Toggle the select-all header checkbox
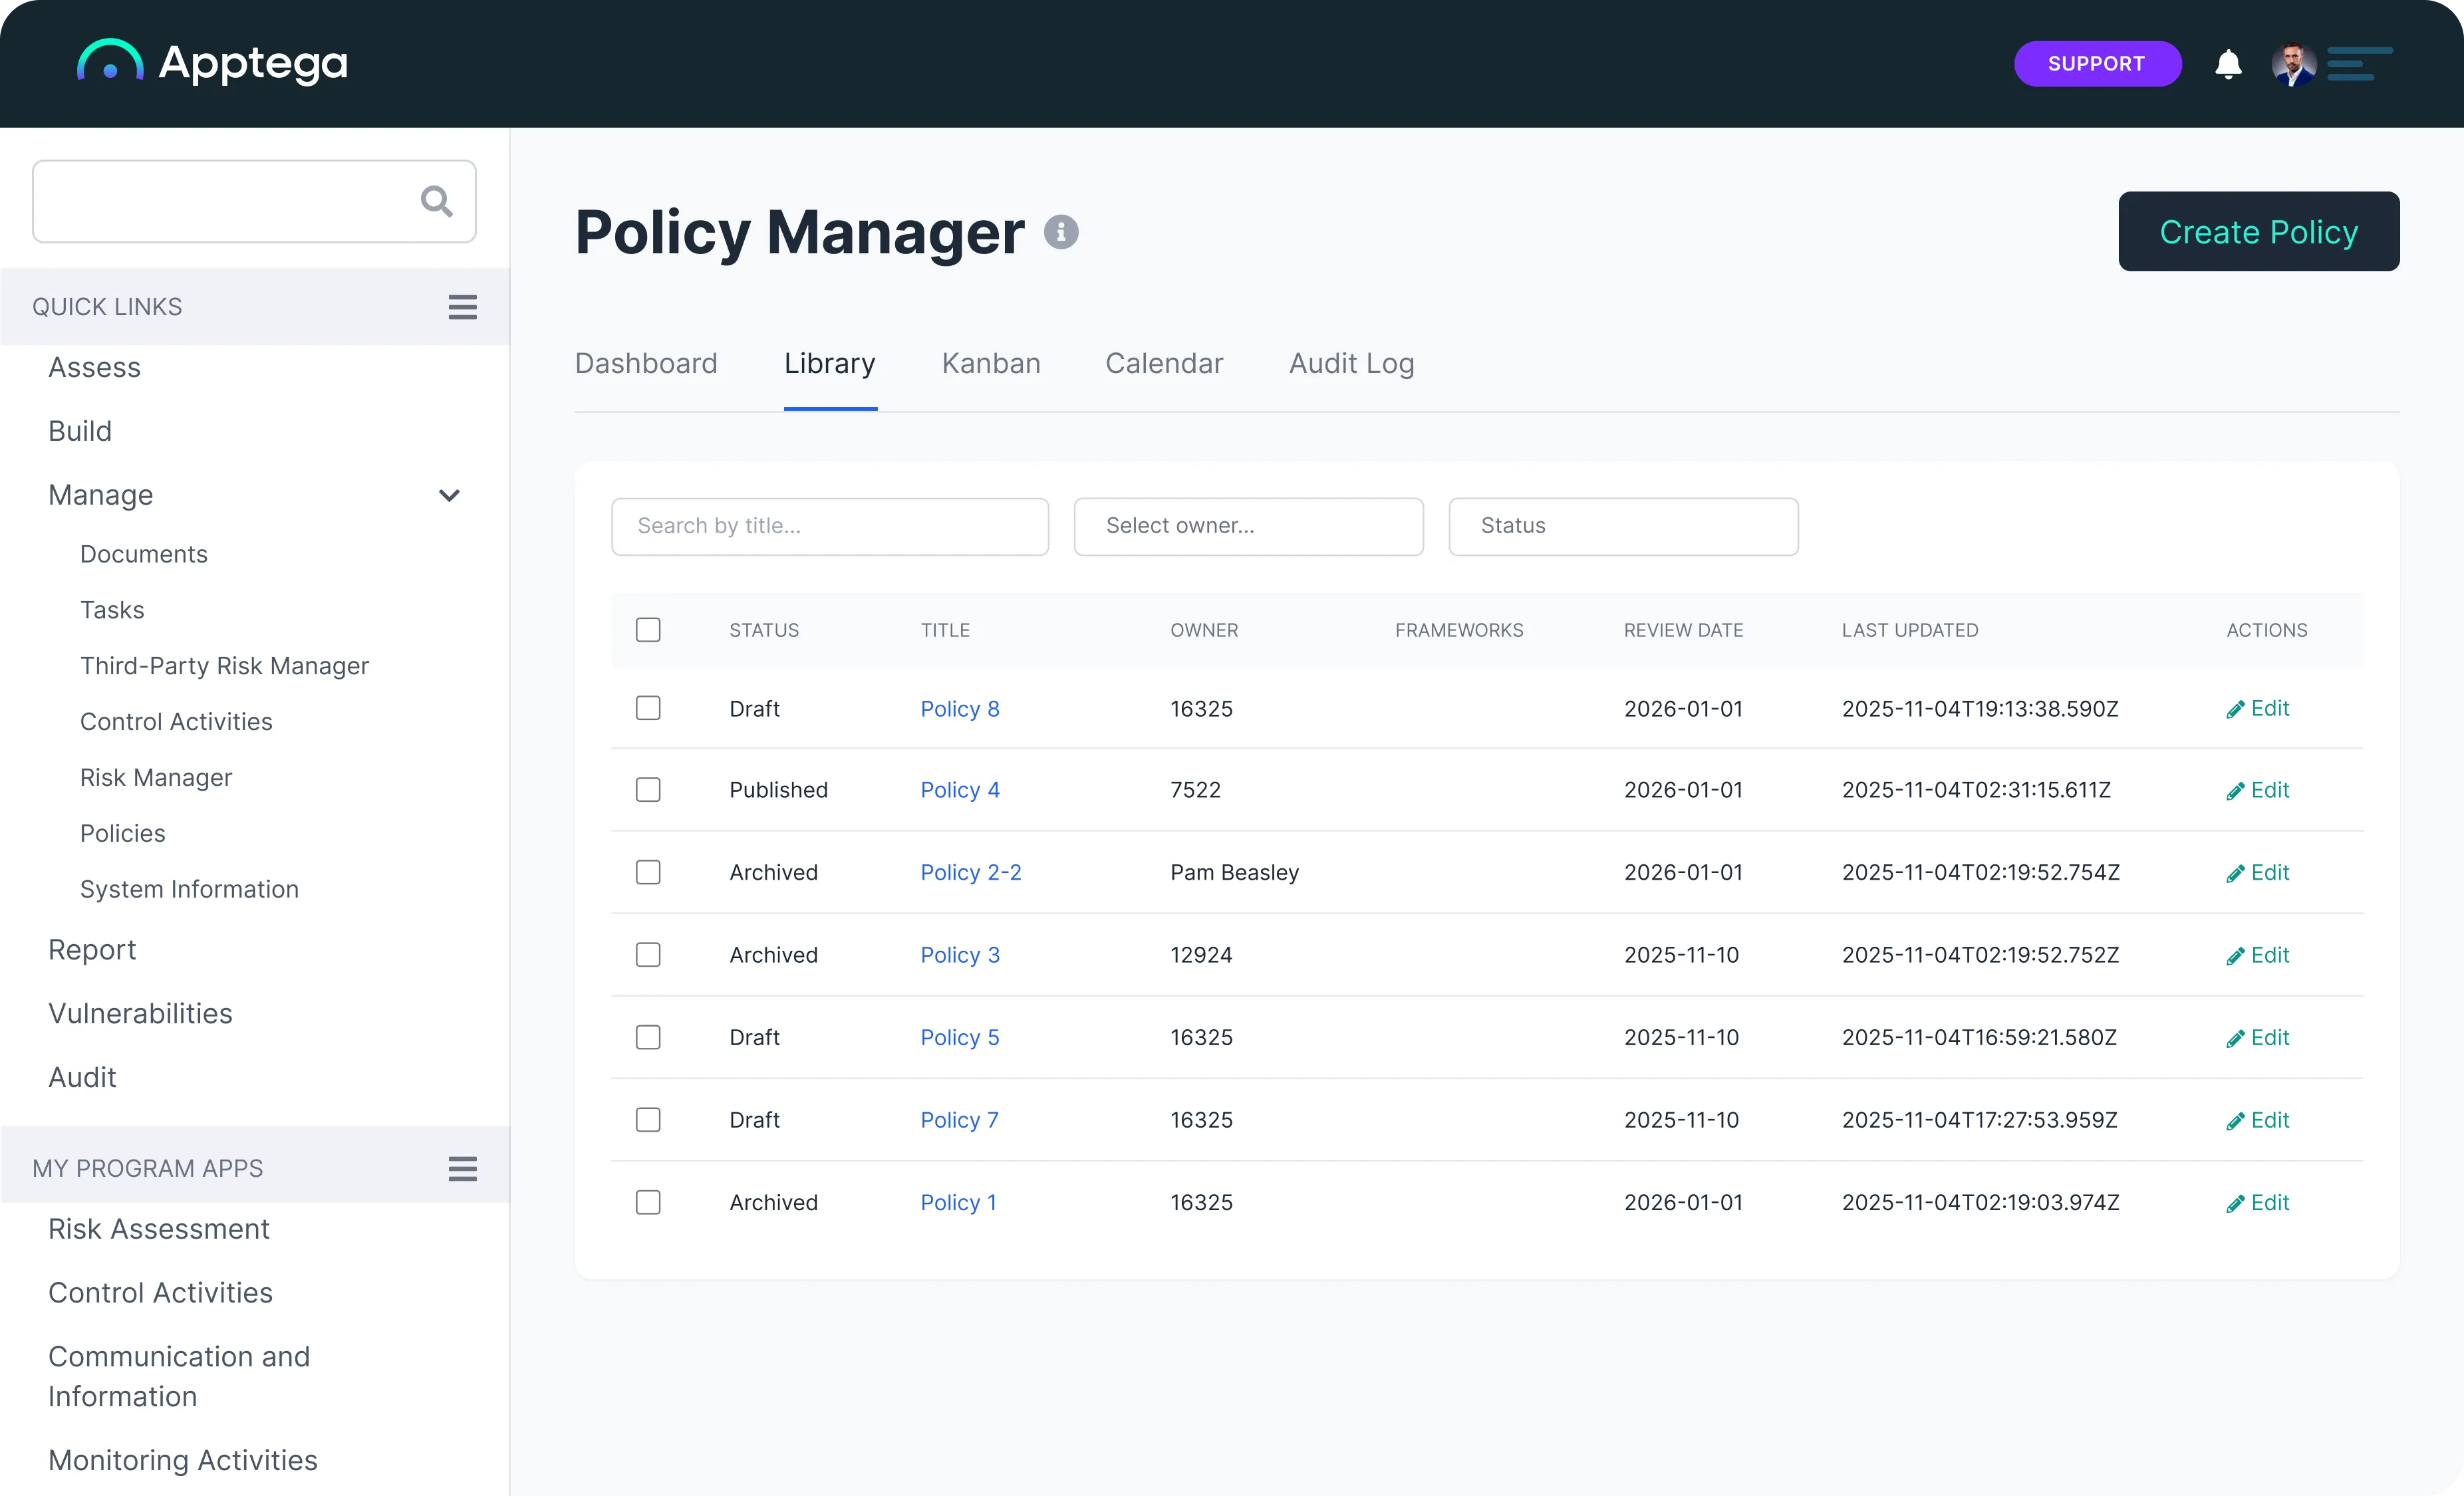Image resolution: width=2464 pixels, height=1496 pixels. tap(648, 630)
